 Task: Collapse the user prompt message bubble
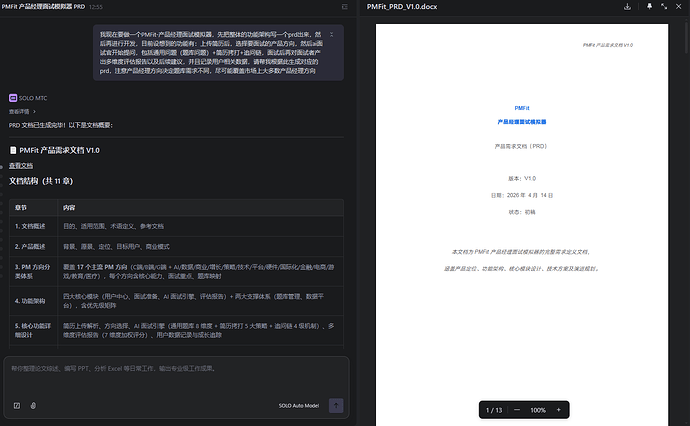click(331, 34)
